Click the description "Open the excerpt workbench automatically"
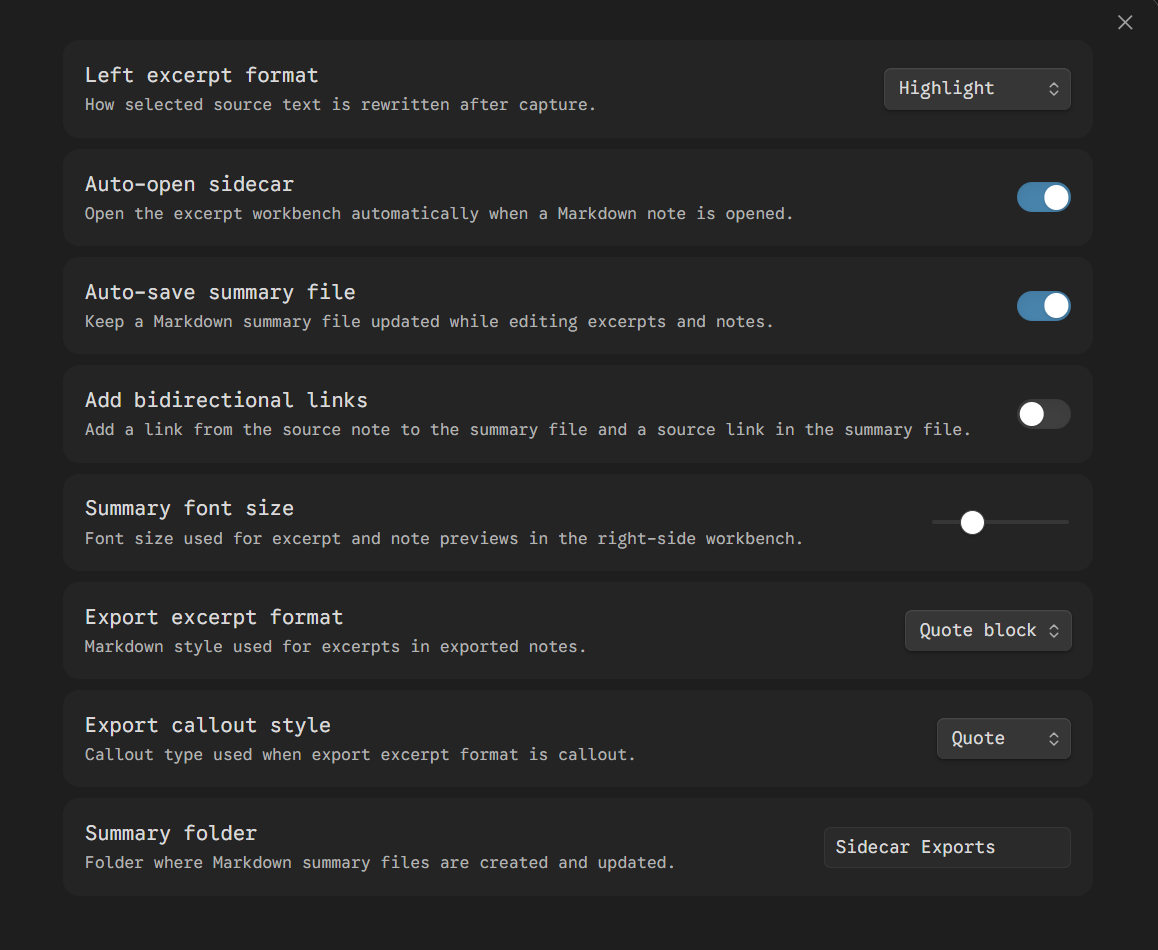Screen dimensions: 1158x950 point(439,213)
